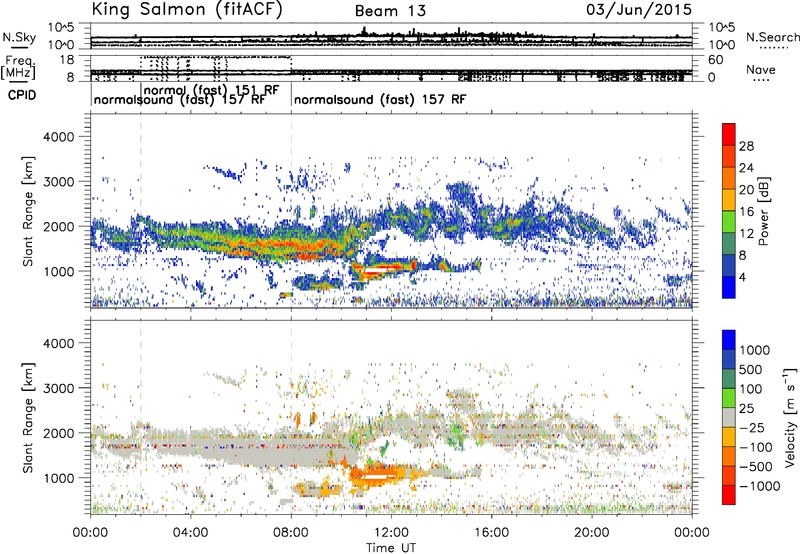Click the second 'normalsound (fast) 157 RF' label
This screenshot has height=554, width=800.
click(x=380, y=99)
